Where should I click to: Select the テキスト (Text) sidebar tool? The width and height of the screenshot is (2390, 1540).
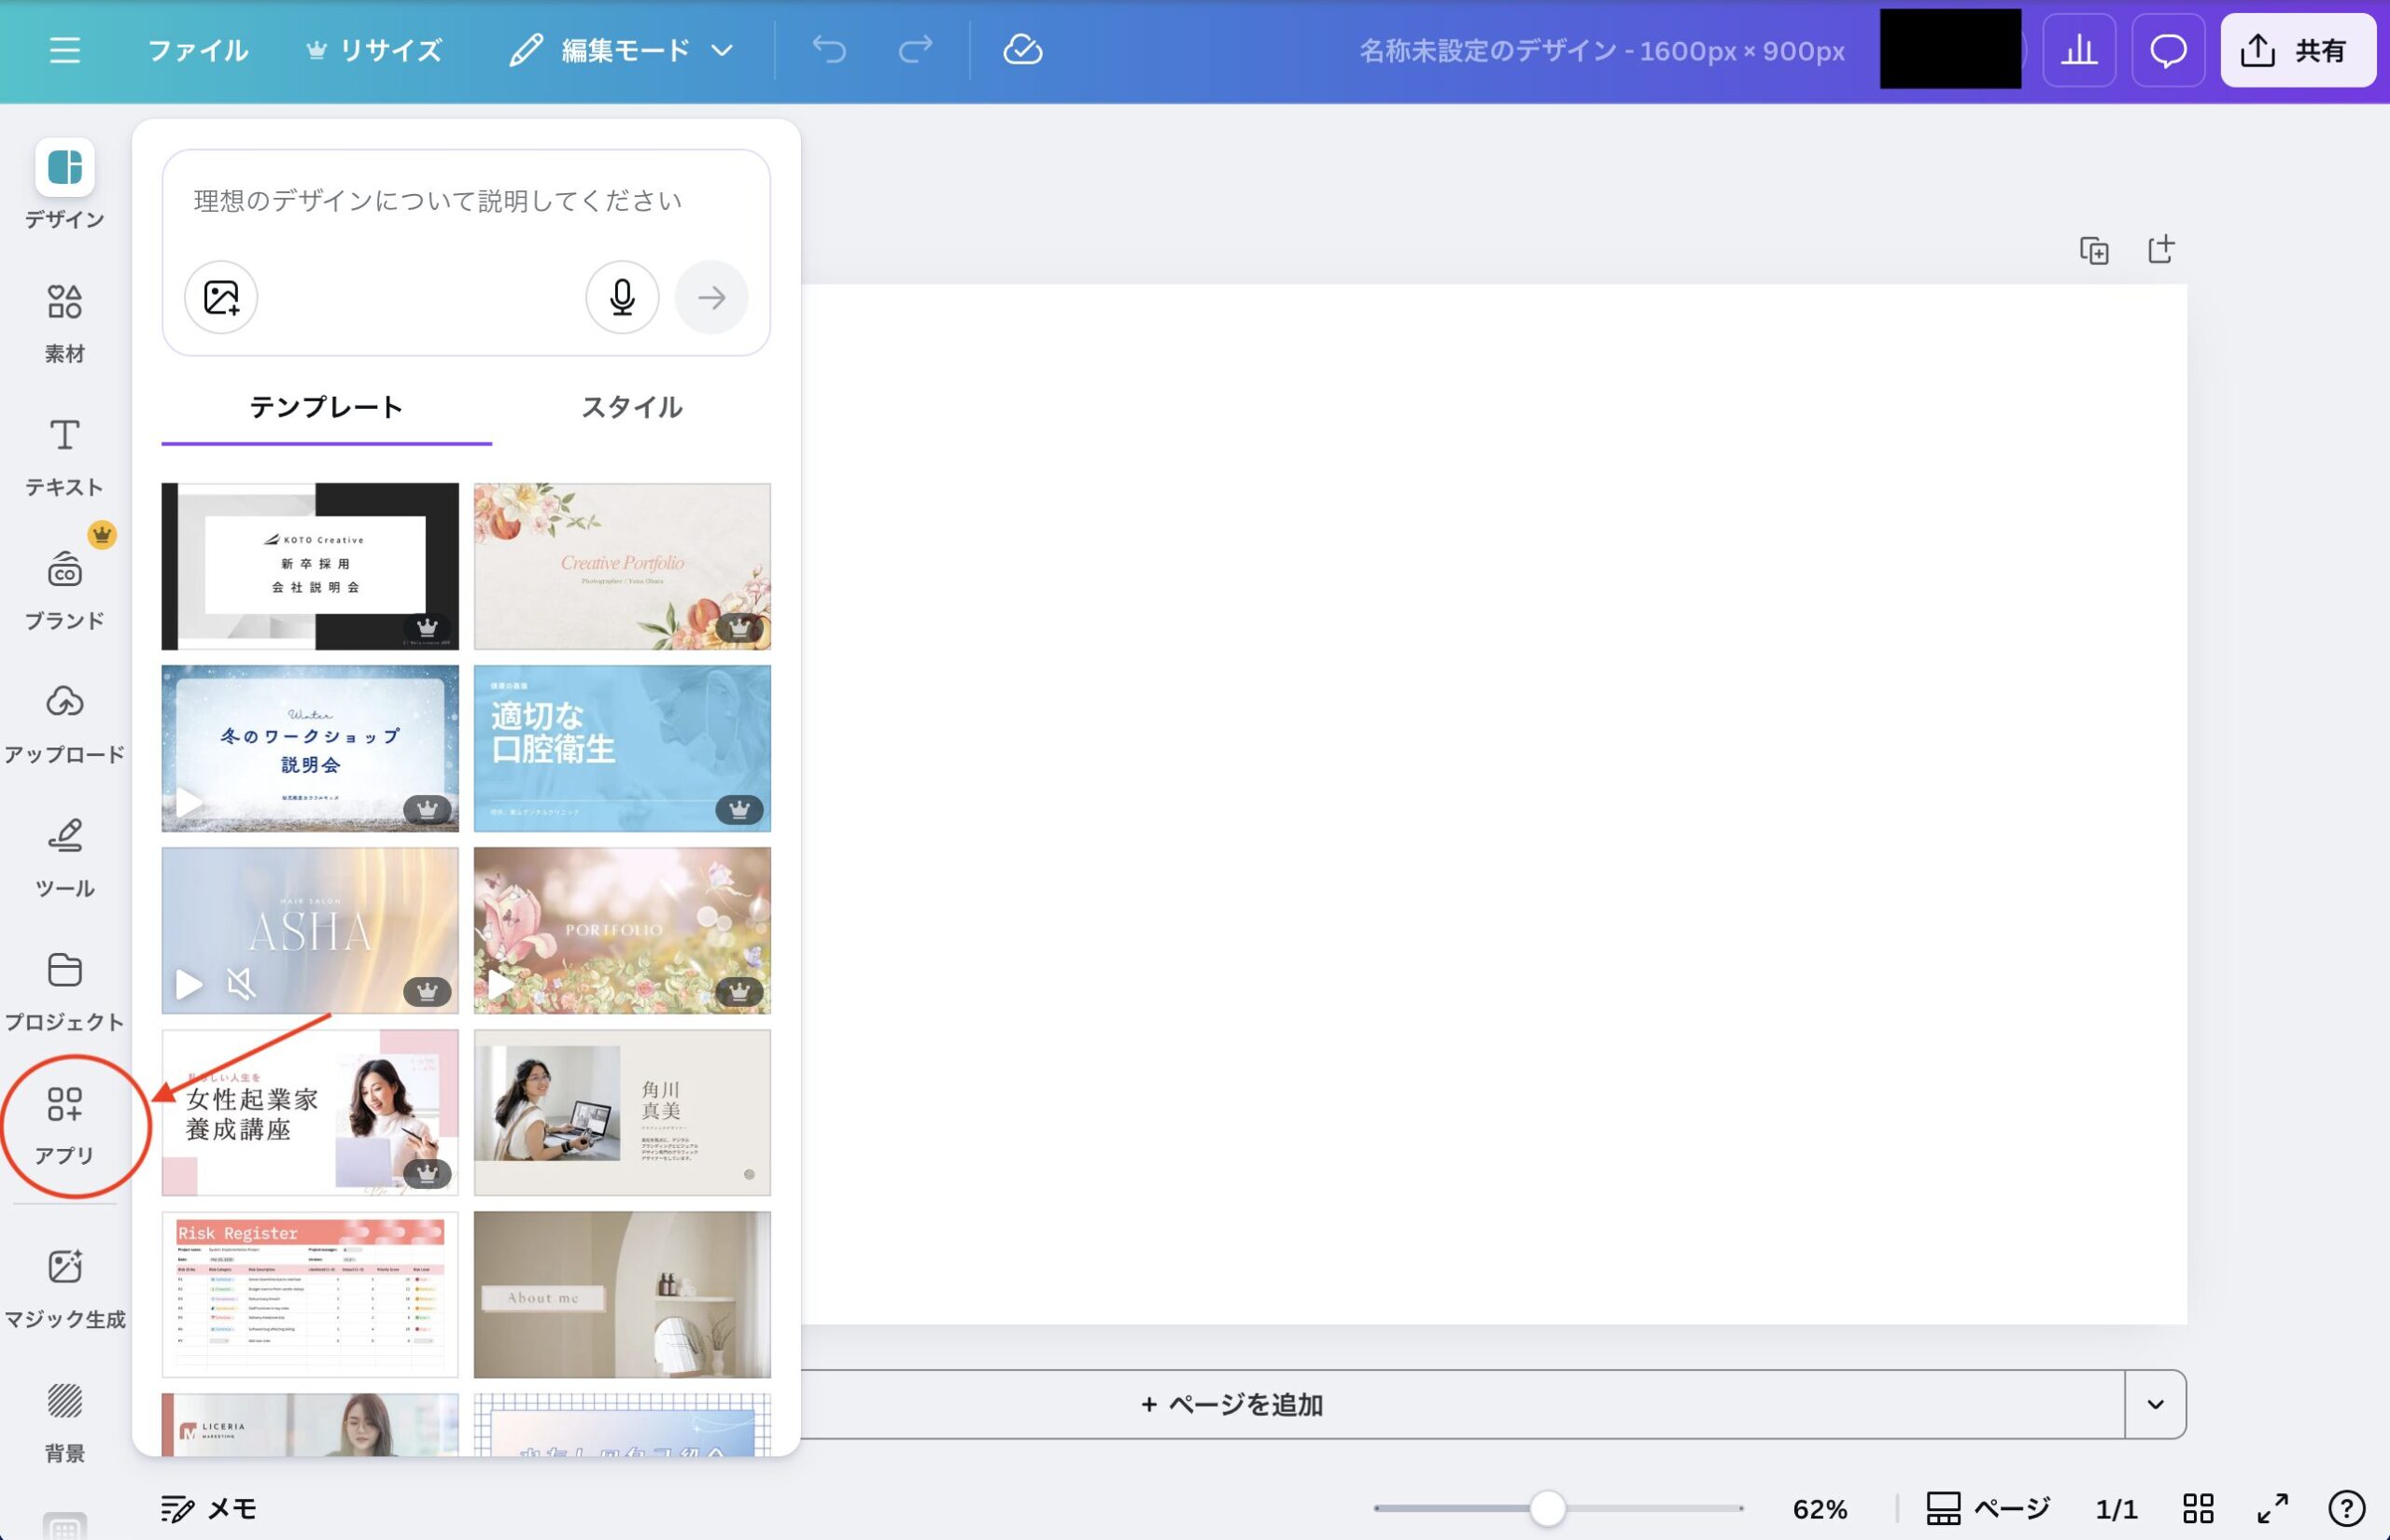click(x=65, y=456)
